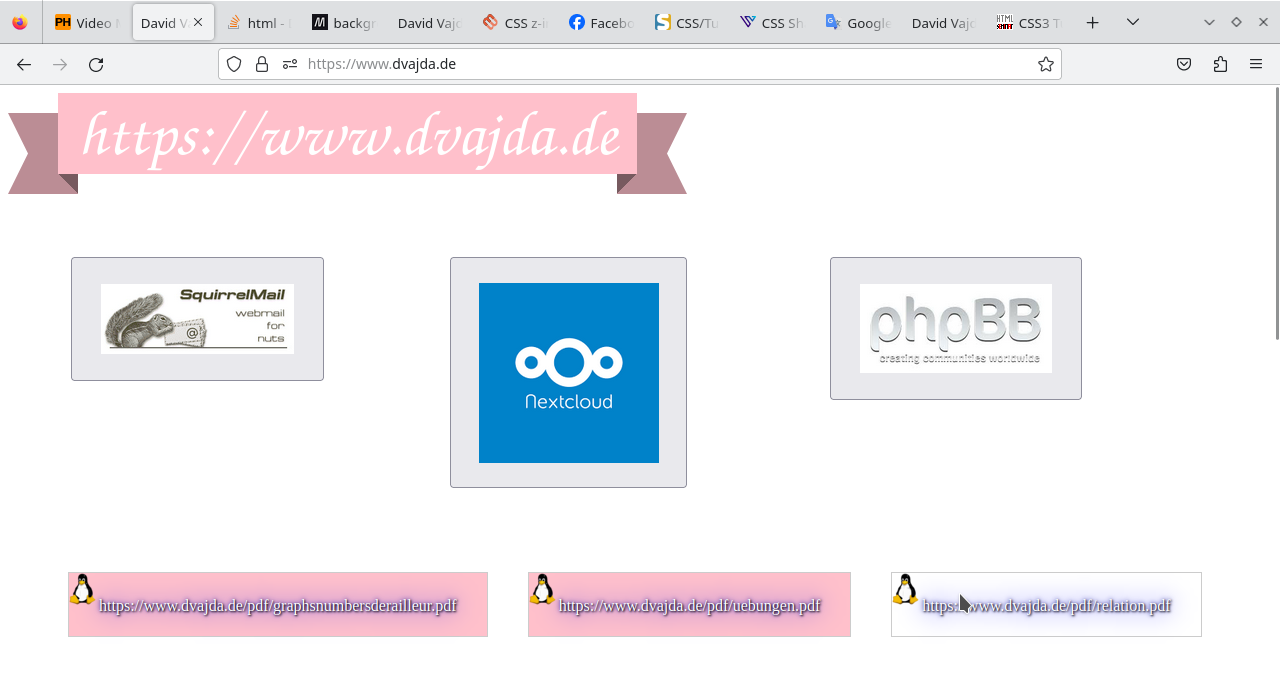Open the uebungen.pdf link
The image size is (1280, 676).
689,605
